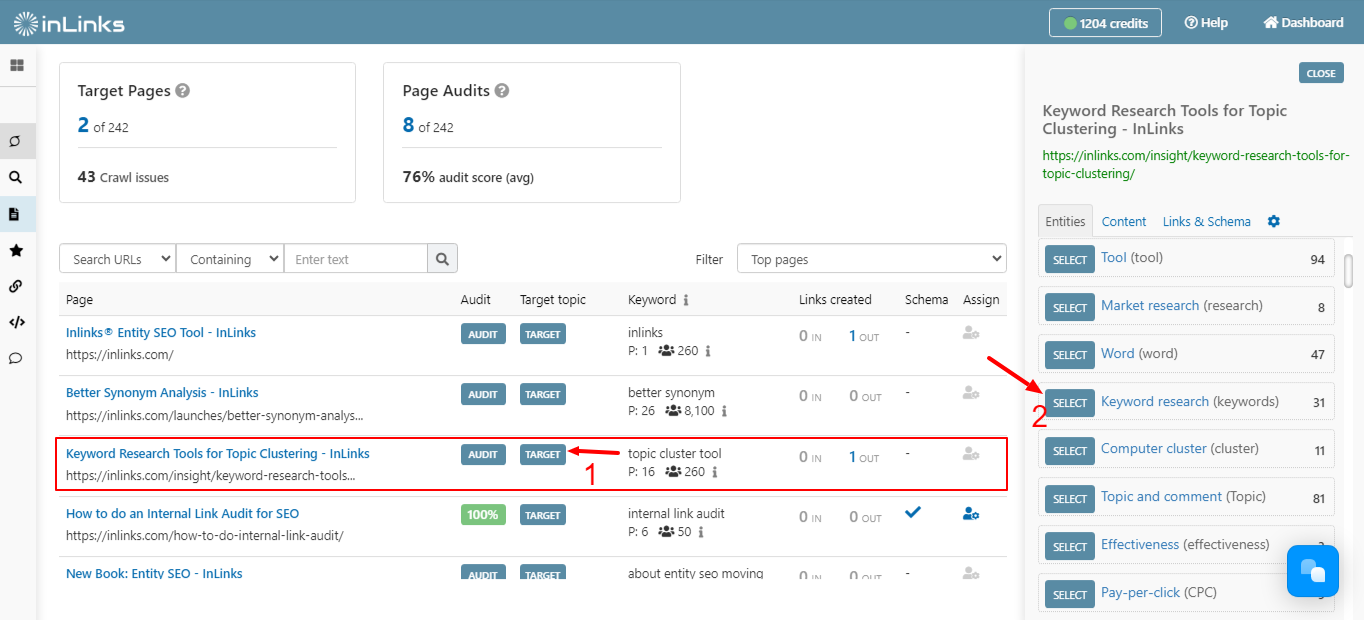Click AUDIT for Better Synonym Analysis row
Viewport: 1364px width, 620px height.
(x=483, y=394)
